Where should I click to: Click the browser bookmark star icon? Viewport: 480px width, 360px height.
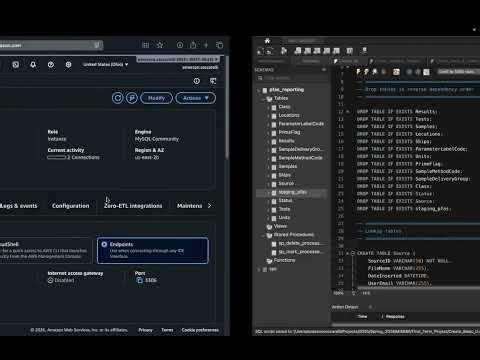click(160, 45)
